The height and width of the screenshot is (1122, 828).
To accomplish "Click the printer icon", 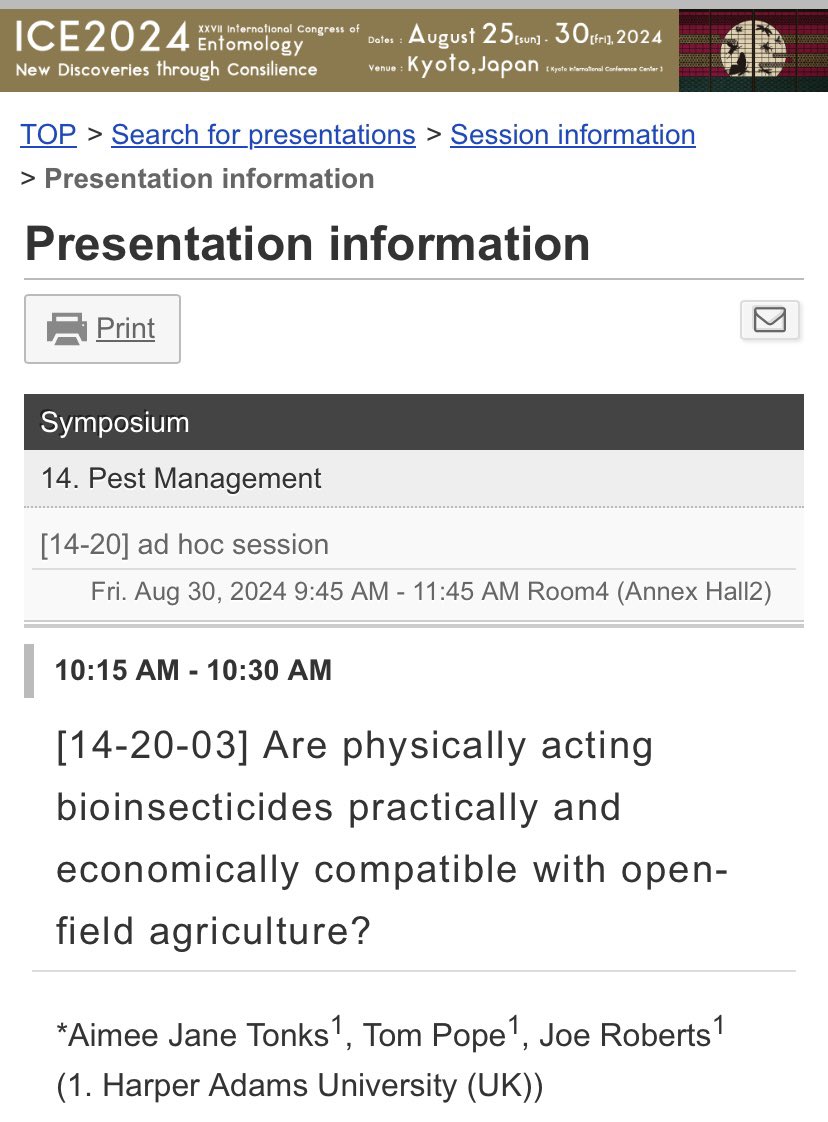I will 67,329.
